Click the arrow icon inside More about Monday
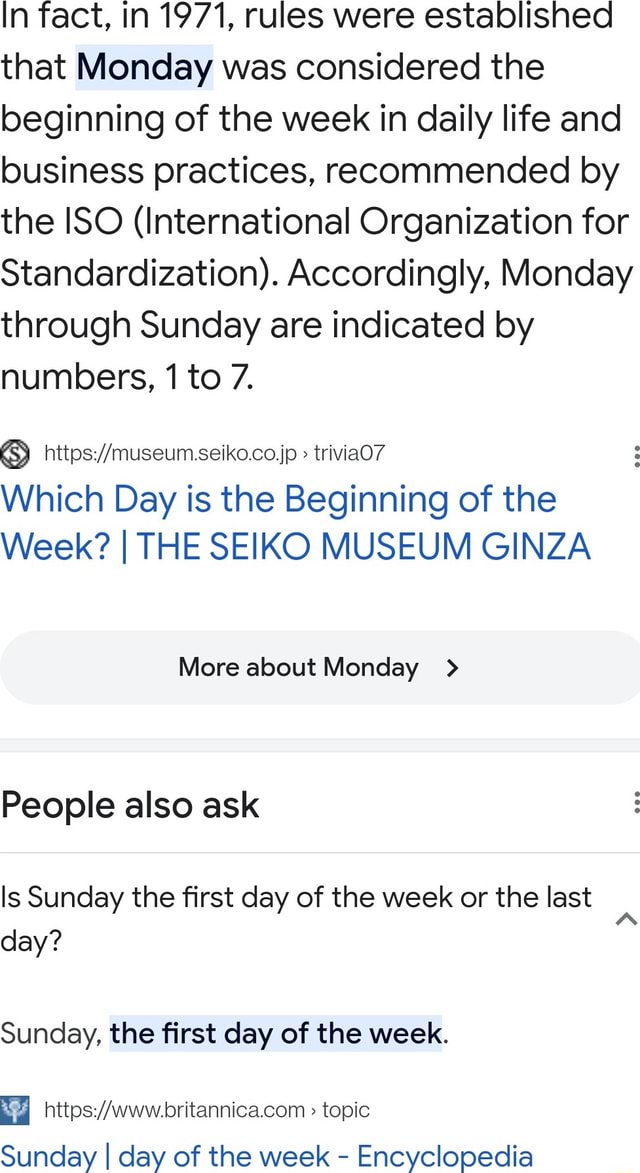Screen dimensions: 640x1173 [453, 667]
